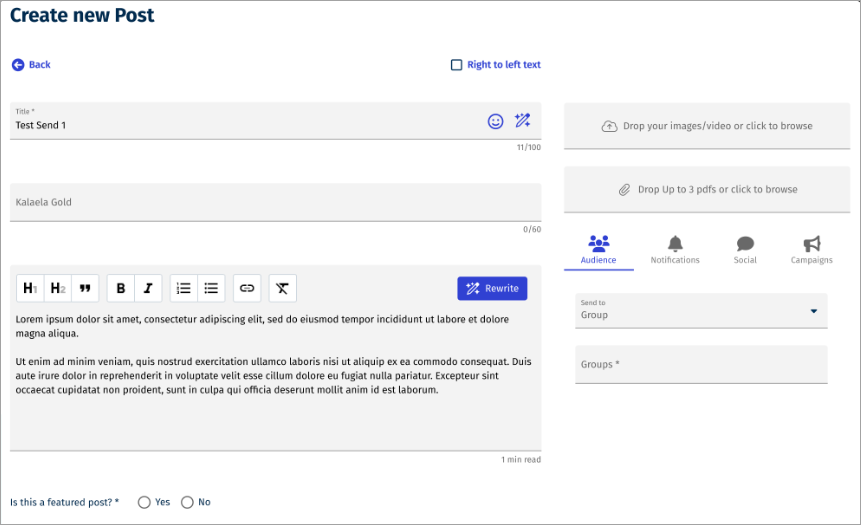Click the magic wand icon in Title field
The height and width of the screenshot is (525, 861).
[522, 121]
